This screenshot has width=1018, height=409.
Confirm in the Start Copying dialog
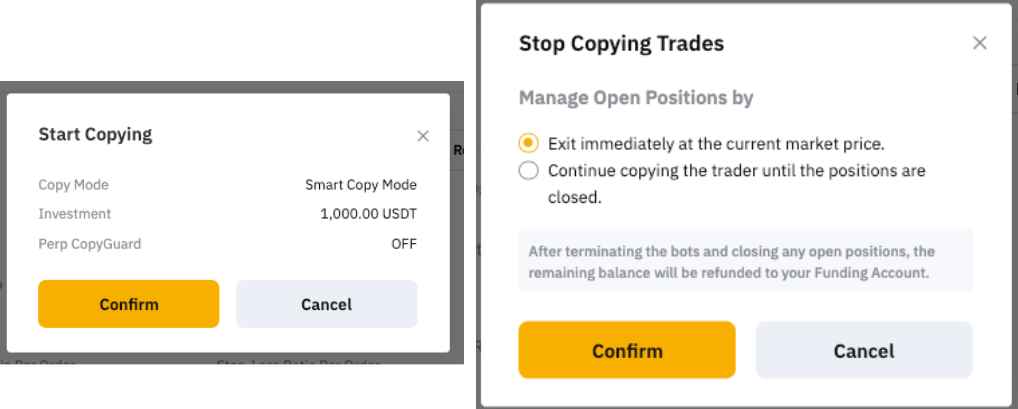tap(128, 304)
